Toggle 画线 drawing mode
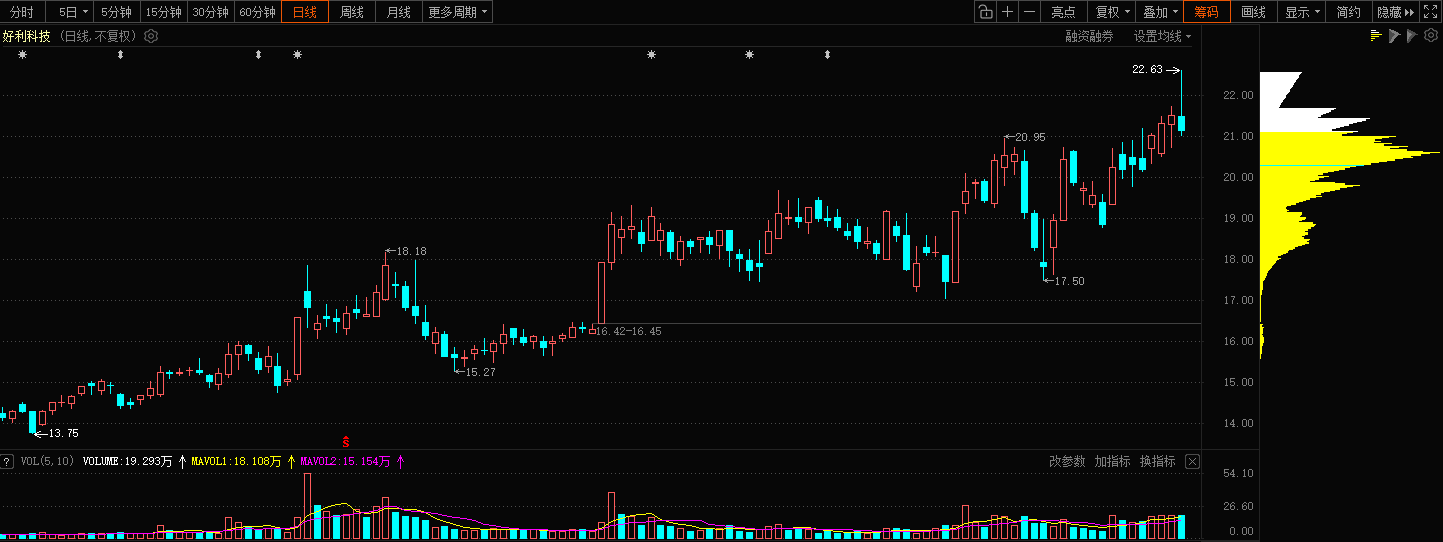Image resolution: width=1443 pixels, height=542 pixels. coord(1254,12)
